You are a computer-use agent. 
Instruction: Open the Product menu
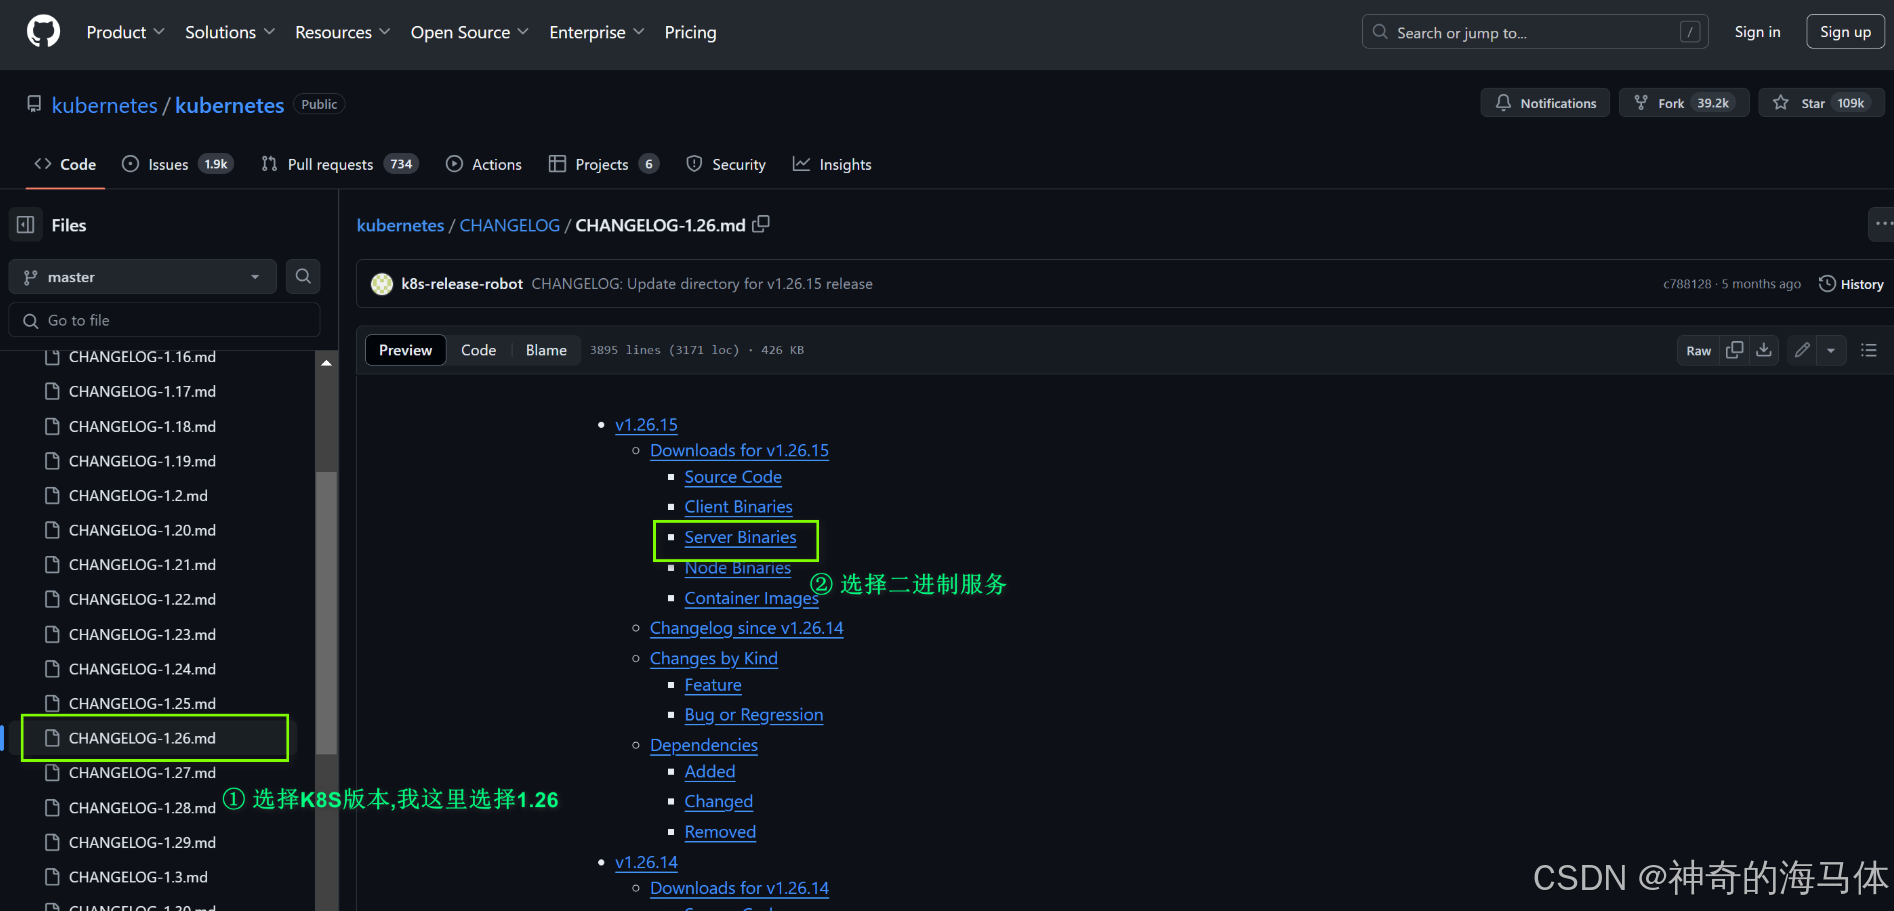pyautogui.click(x=125, y=32)
